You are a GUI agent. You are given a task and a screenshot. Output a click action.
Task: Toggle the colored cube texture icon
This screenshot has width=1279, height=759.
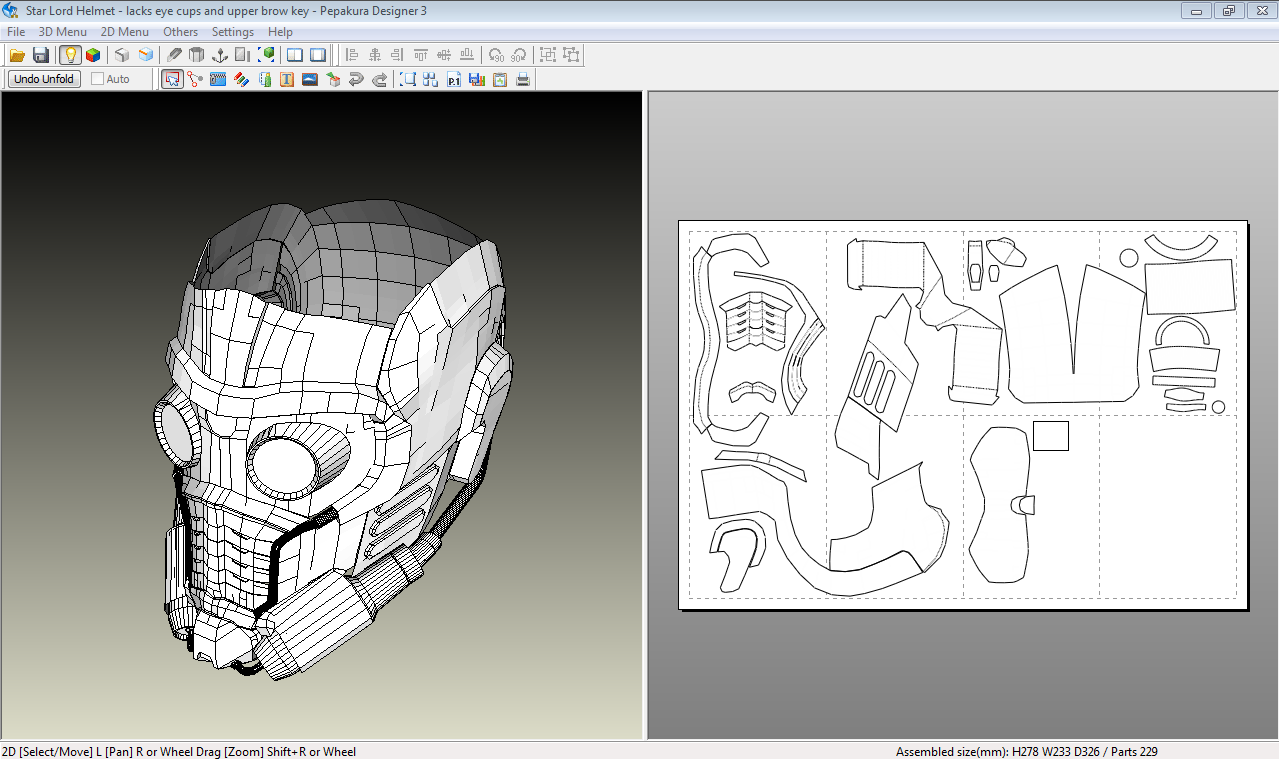coord(93,55)
